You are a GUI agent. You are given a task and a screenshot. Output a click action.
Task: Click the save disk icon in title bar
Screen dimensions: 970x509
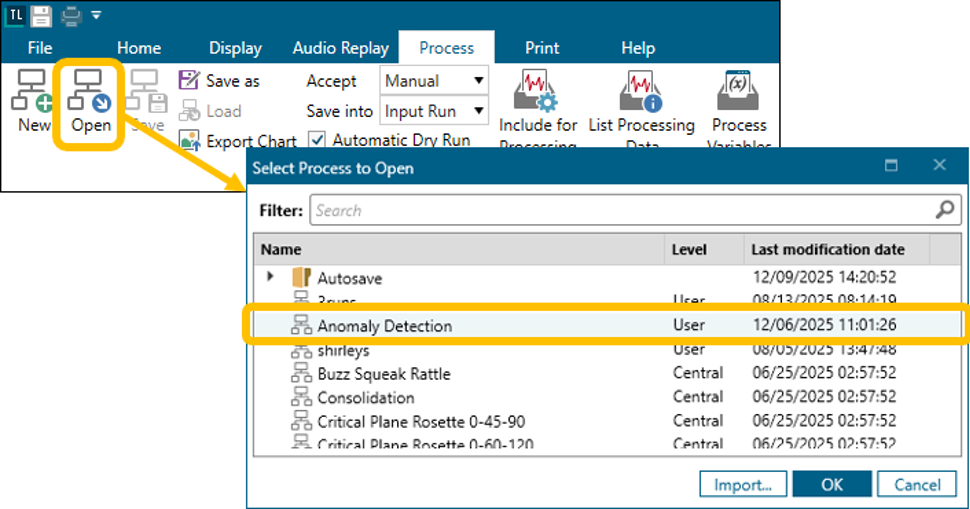[x=41, y=15]
